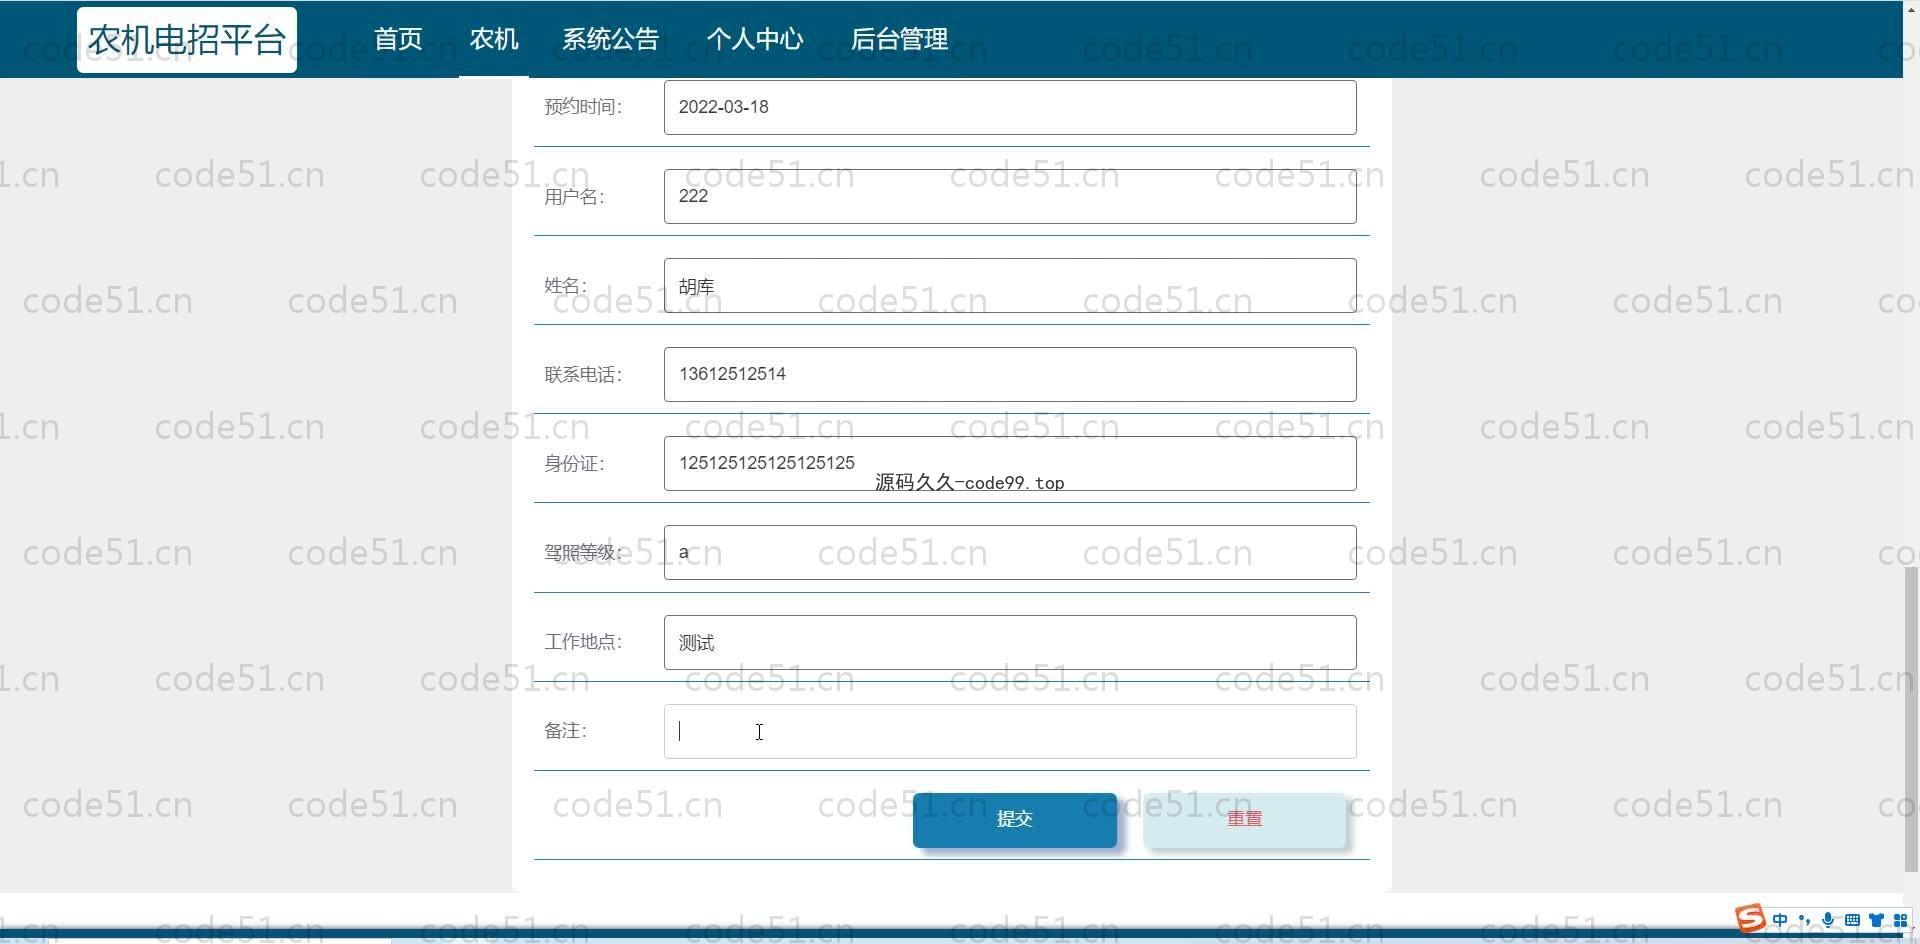Click the 姓名 field containing 胡库
This screenshot has width=1920, height=944.
1010,285
